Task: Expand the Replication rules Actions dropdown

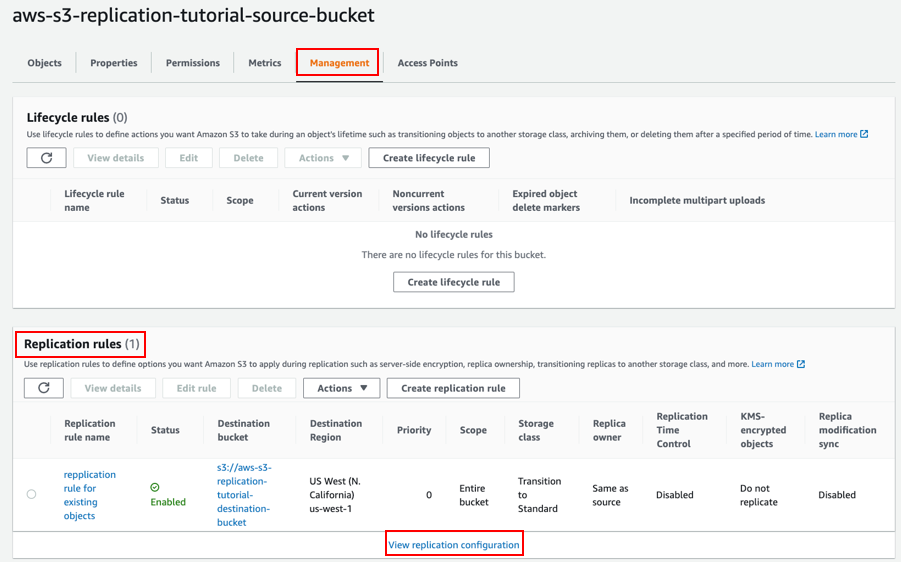Action: pyautogui.click(x=342, y=388)
